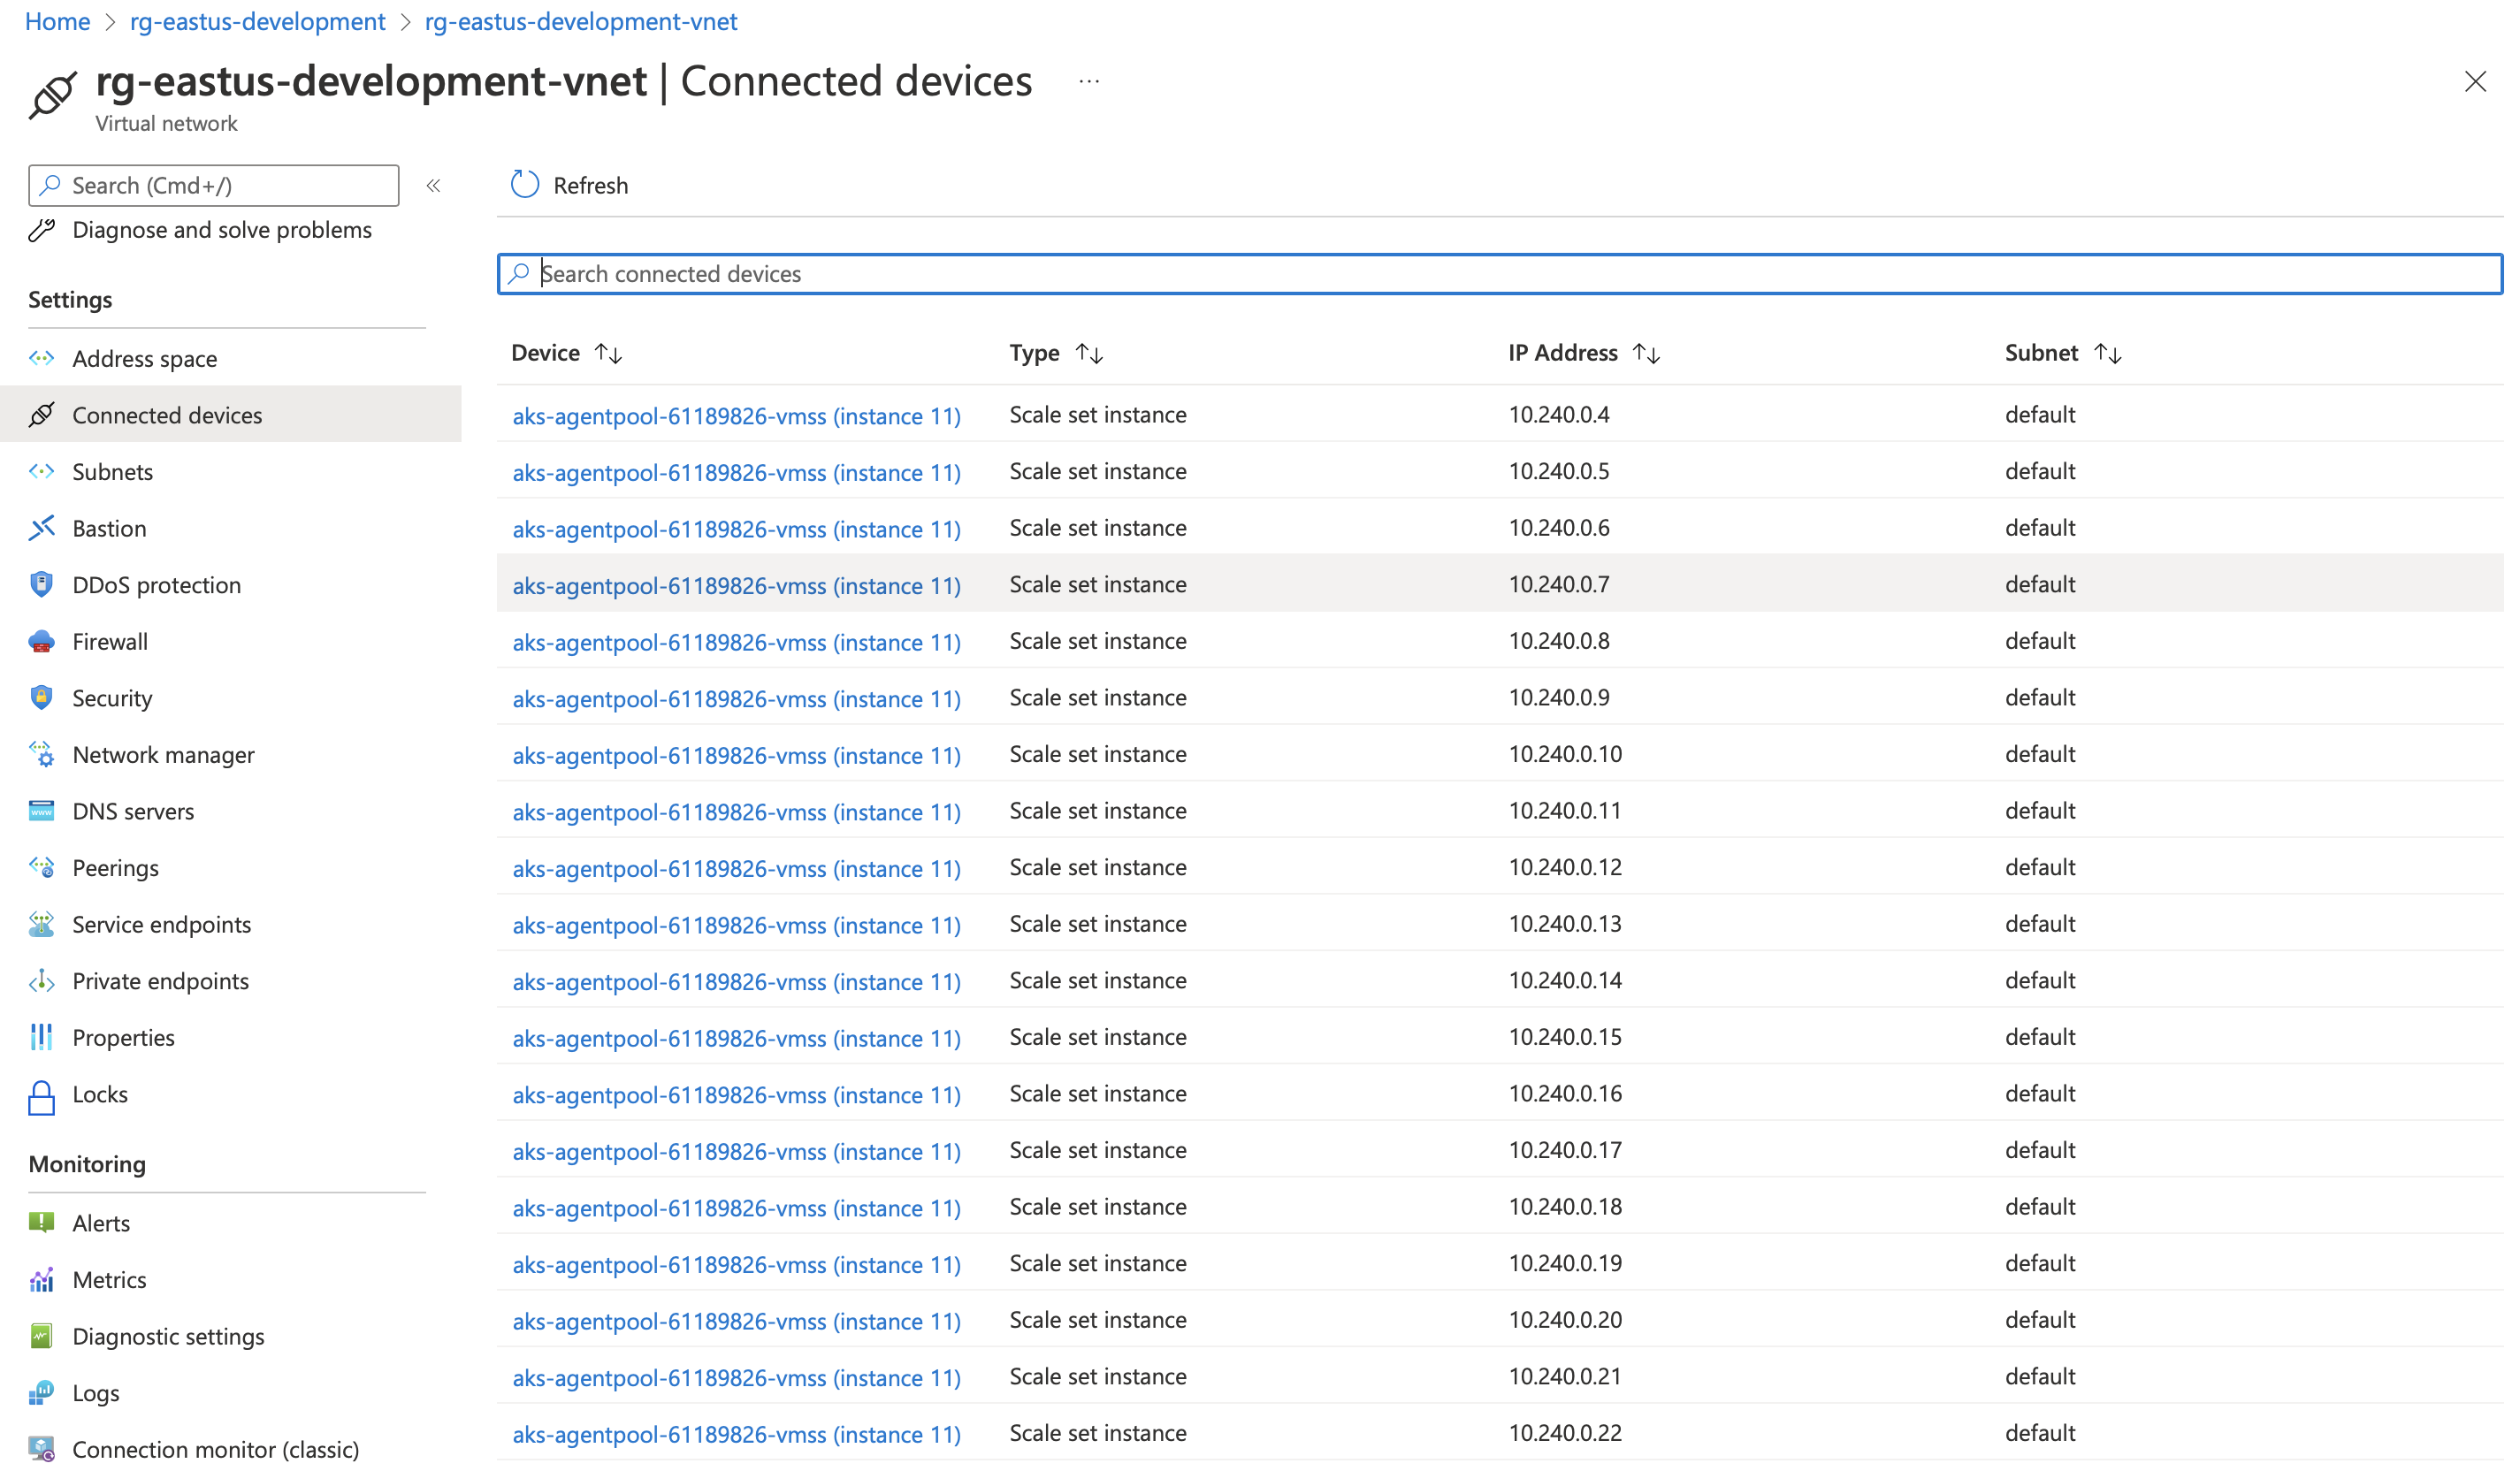
Task: Open the Bastion settings icon
Action: tap(41, 528)
